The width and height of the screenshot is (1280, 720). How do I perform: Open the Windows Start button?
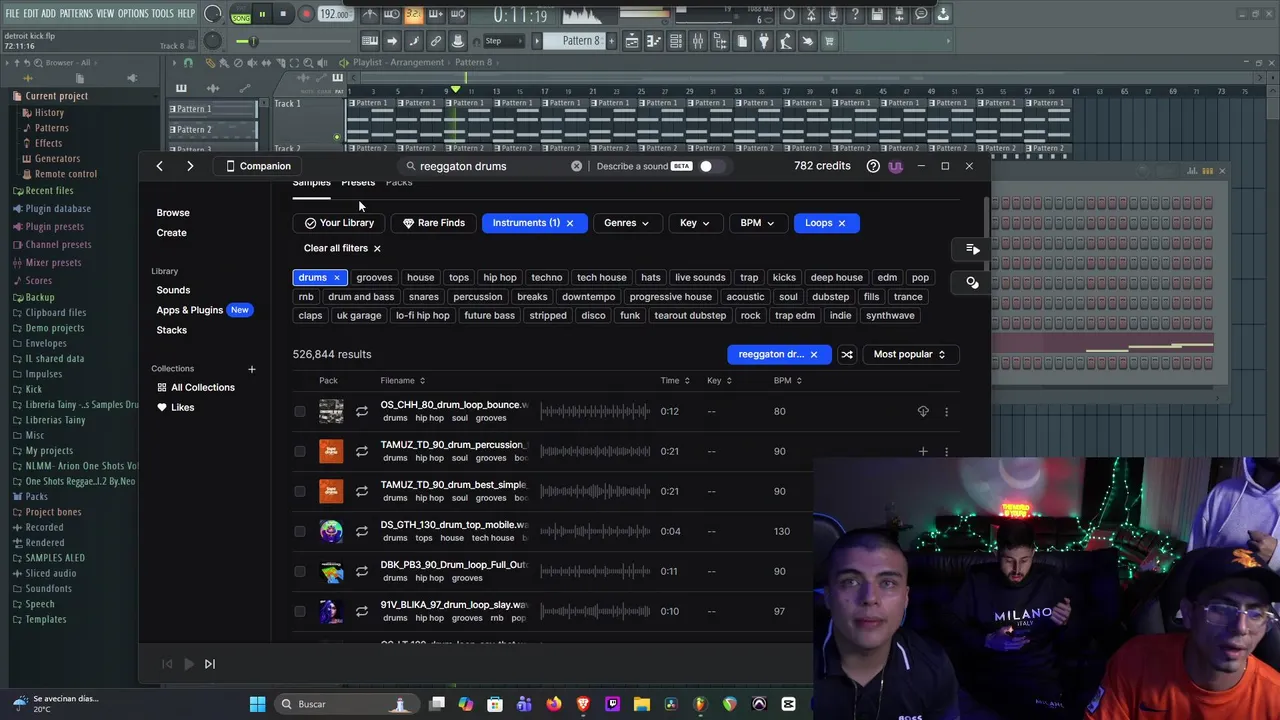point(257,704)
